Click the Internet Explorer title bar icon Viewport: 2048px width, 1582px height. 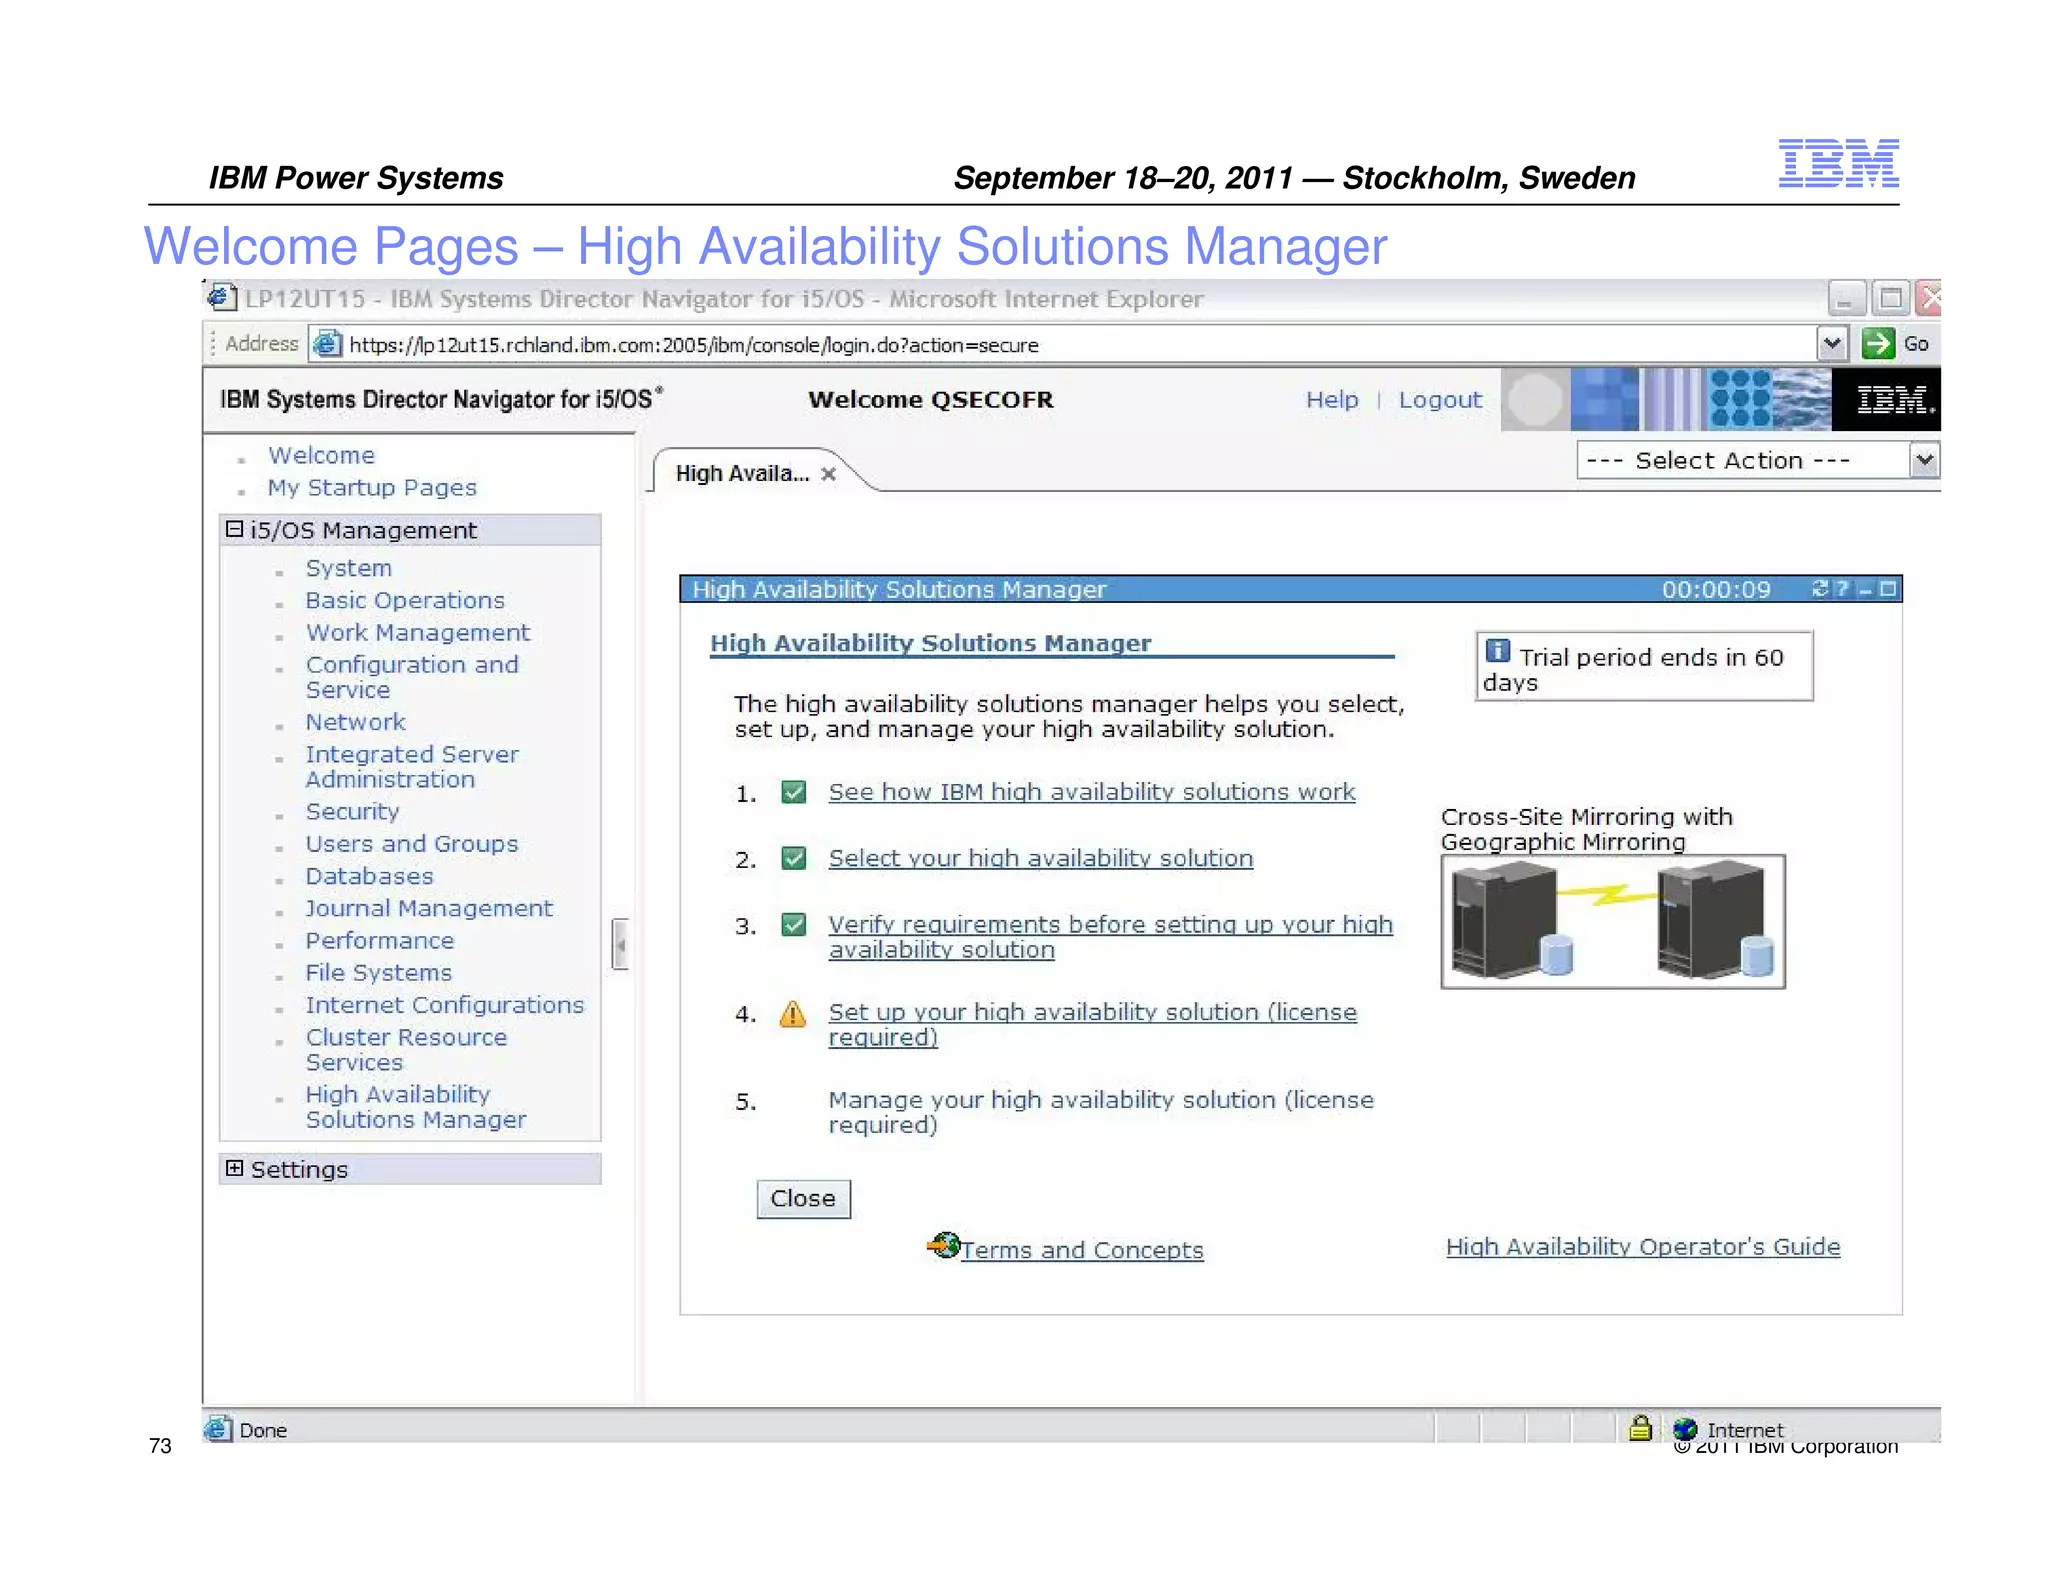[221, 298]
